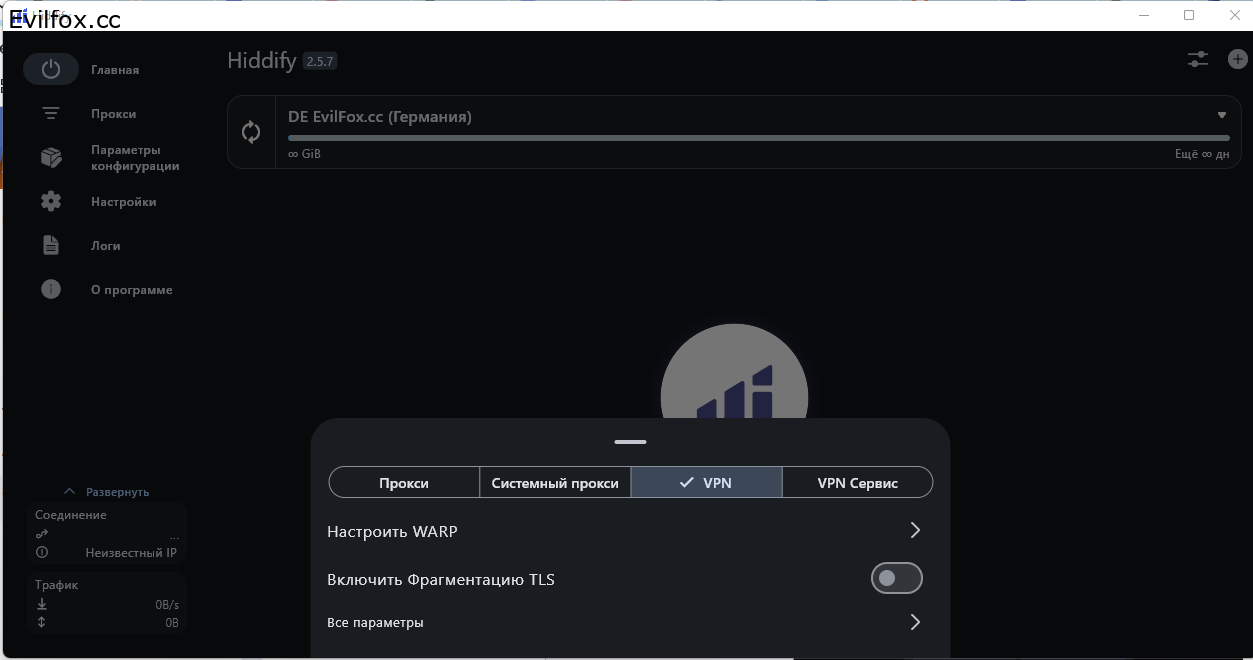Open the Прокси sidebar filter icon
The image size is (1253, 660).
click(x=51, y=114)
